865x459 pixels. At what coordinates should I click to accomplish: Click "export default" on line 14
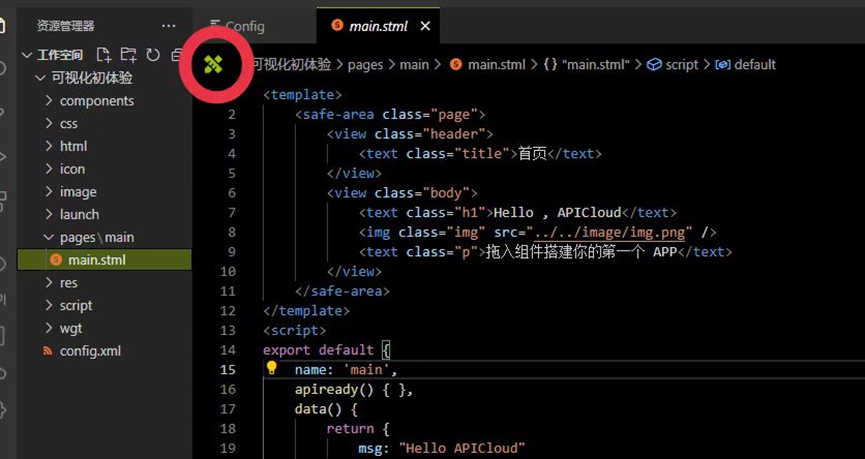pyautogui.click(x=318, y=350)
